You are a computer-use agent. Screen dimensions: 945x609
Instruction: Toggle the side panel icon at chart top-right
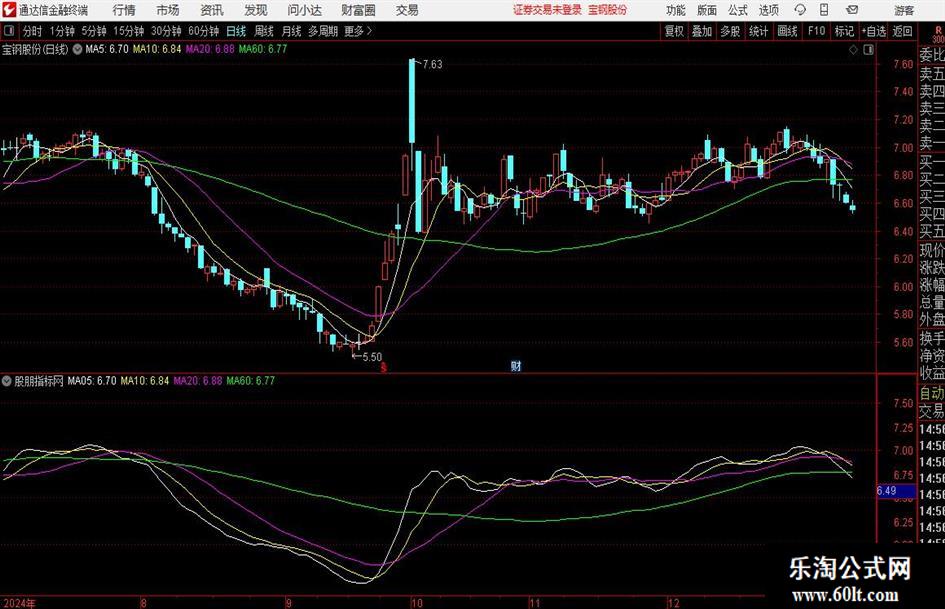868,50
